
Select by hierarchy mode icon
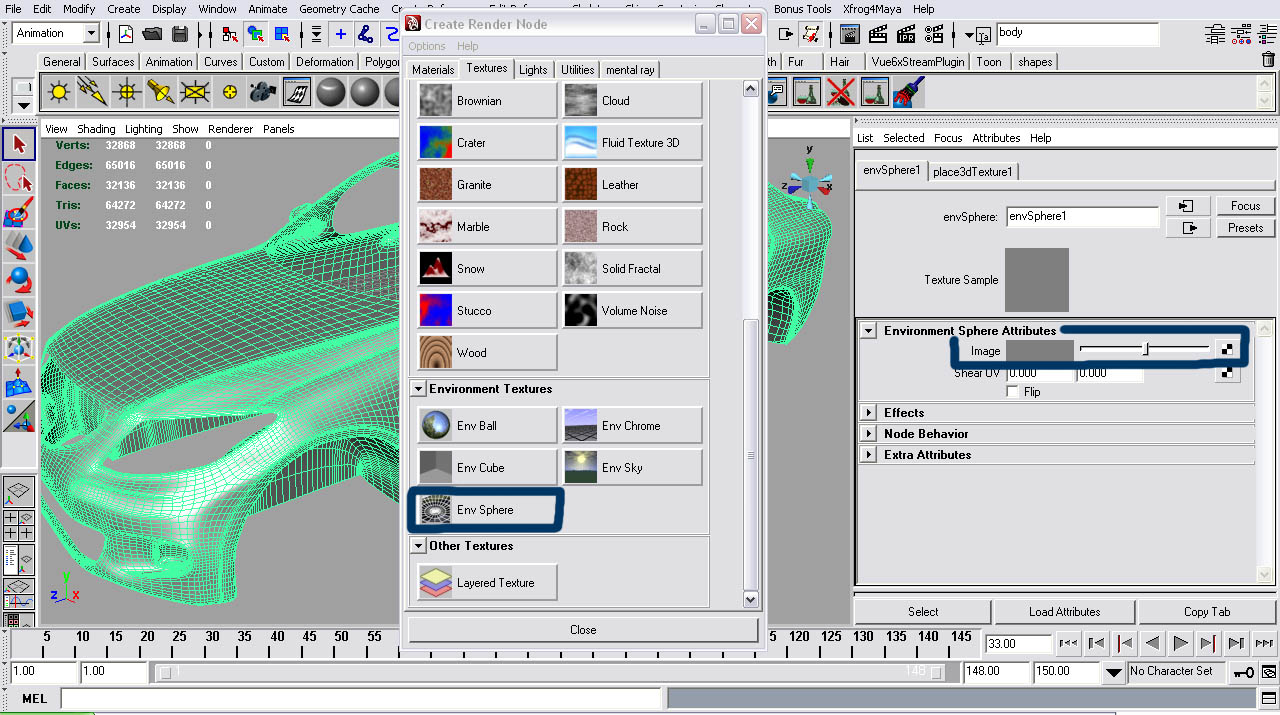point(230,33)
